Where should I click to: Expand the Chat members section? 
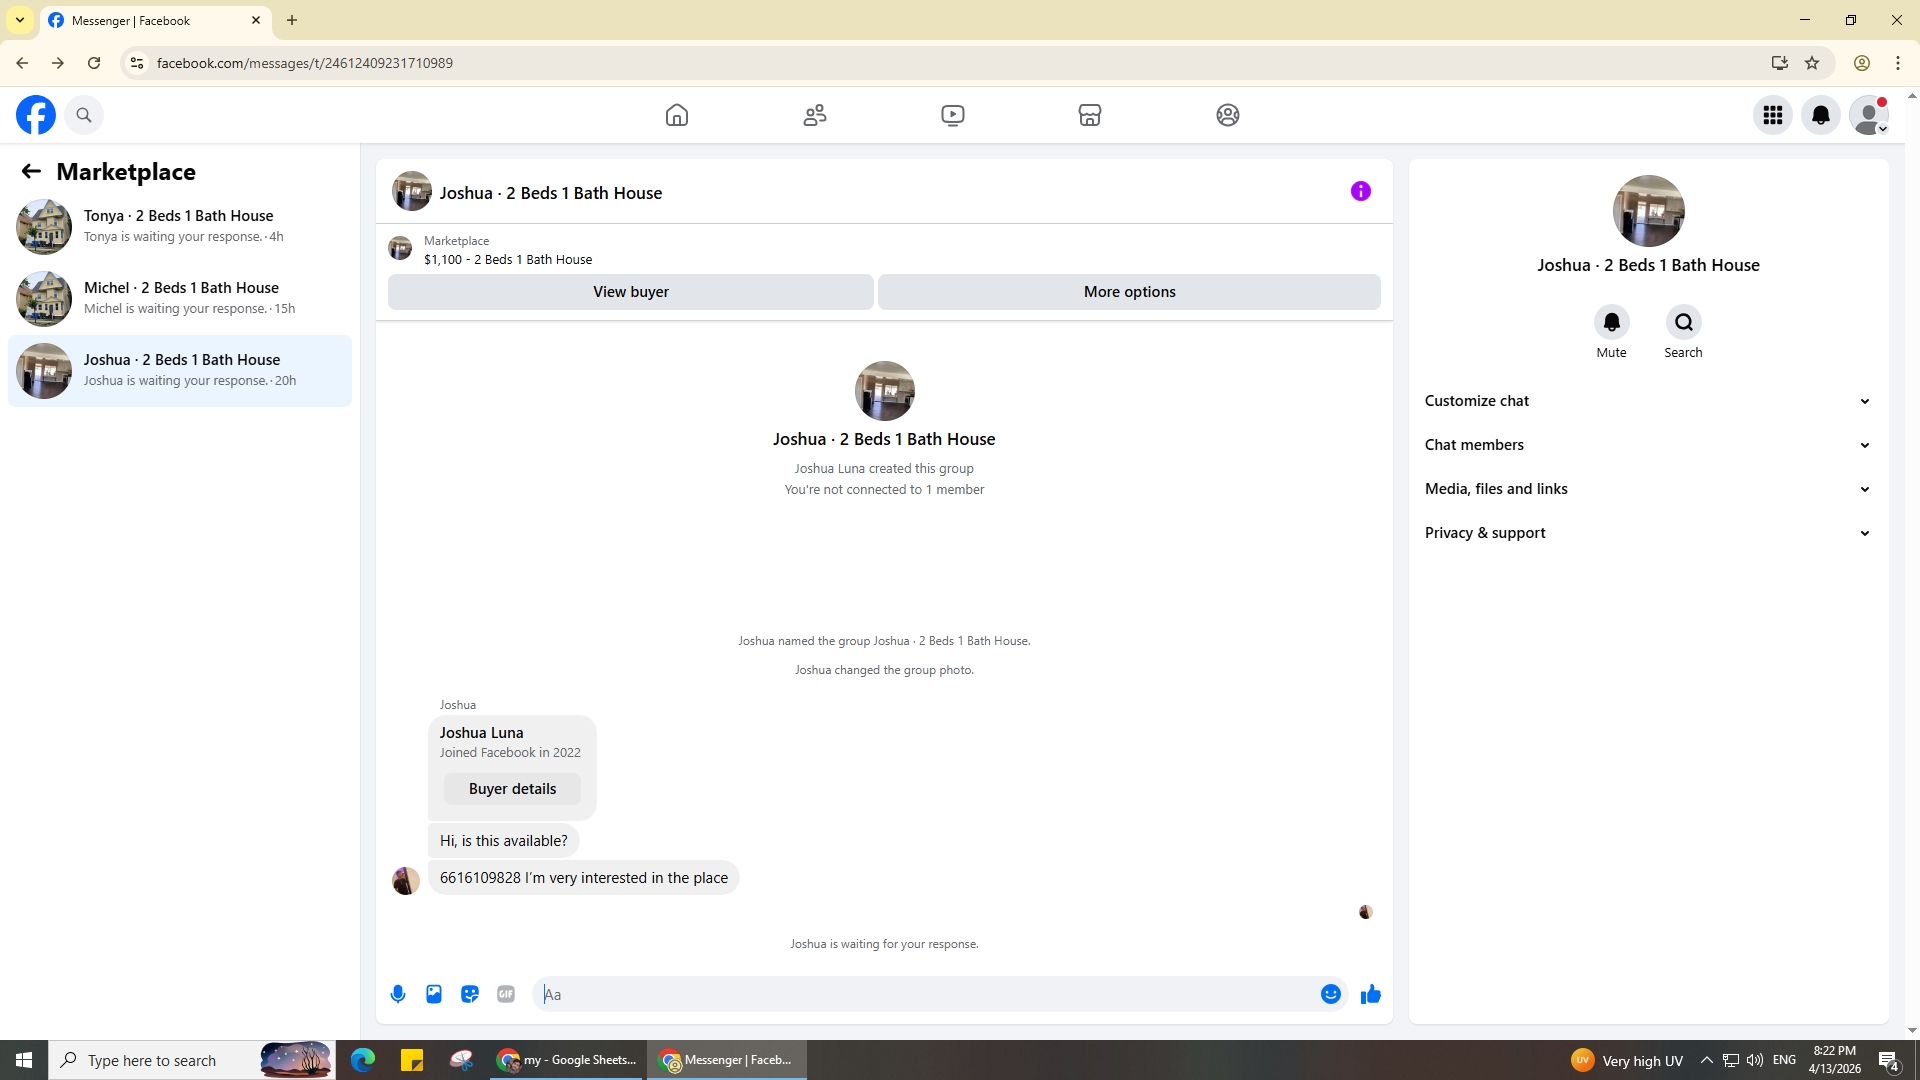tap(1648, 445)
